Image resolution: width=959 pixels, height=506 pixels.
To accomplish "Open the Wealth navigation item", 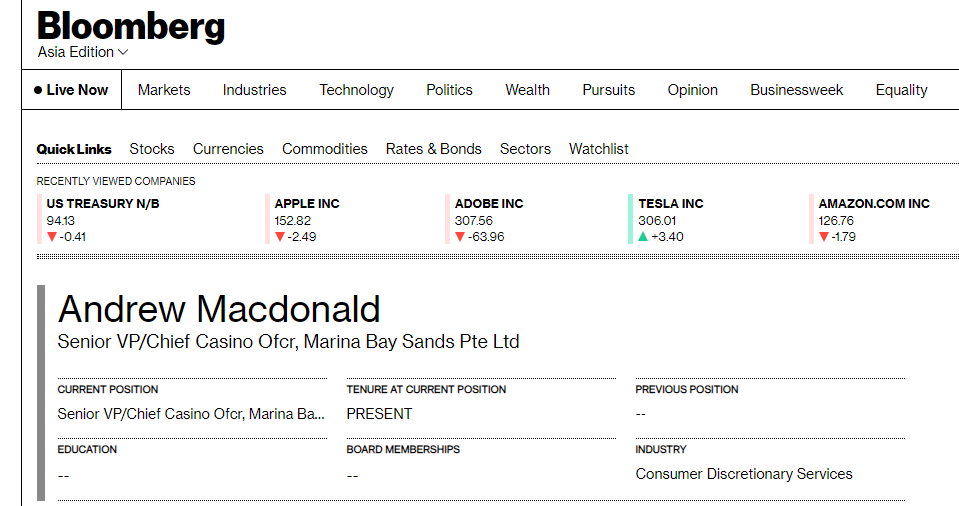I will tap(527, 90).
